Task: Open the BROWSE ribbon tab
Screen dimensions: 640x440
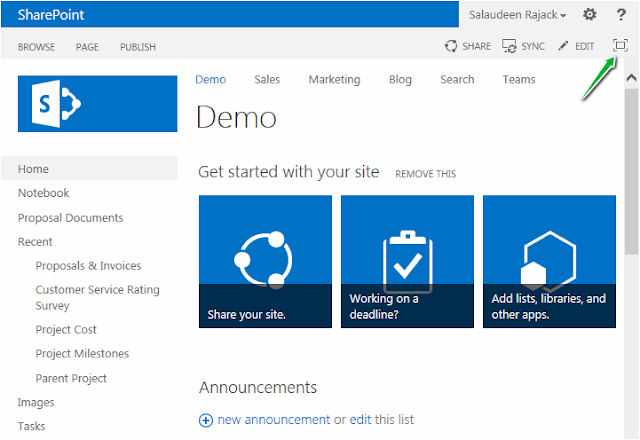Action: (x=36, y=47)
